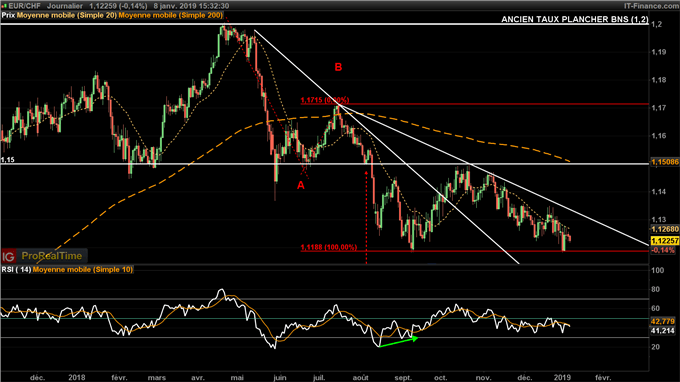Select the Journalier timeframe label
The height and width of the screenshot is (382, 680).
point(65,6)
